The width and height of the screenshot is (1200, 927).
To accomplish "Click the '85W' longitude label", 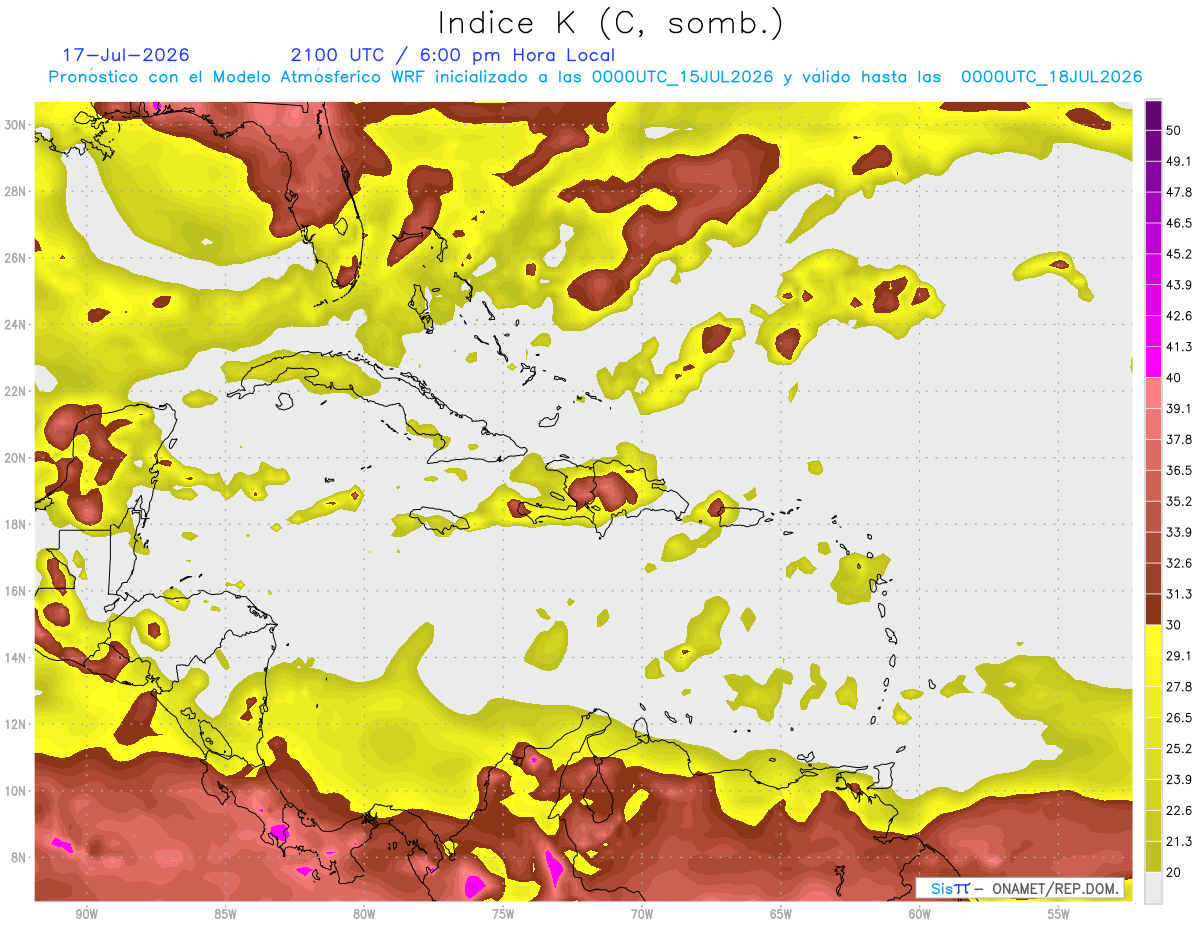I will 225,915.
